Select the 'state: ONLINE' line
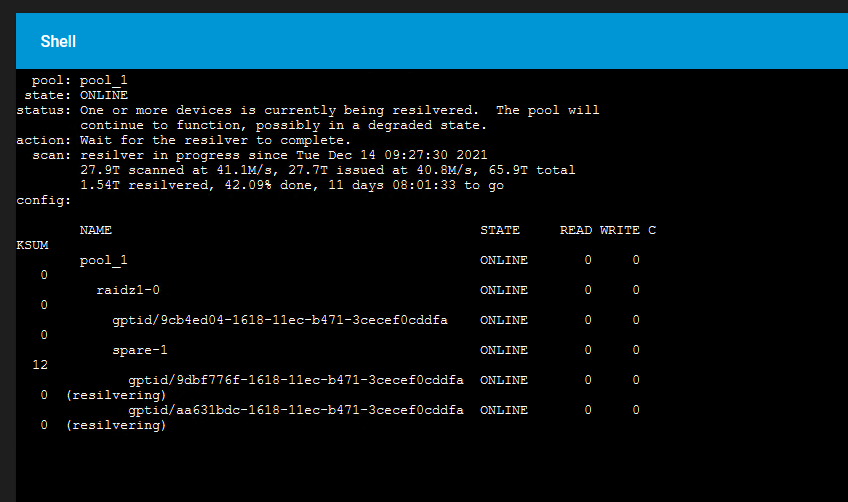Screen dimensions: 848x502 tap(76, 95)
